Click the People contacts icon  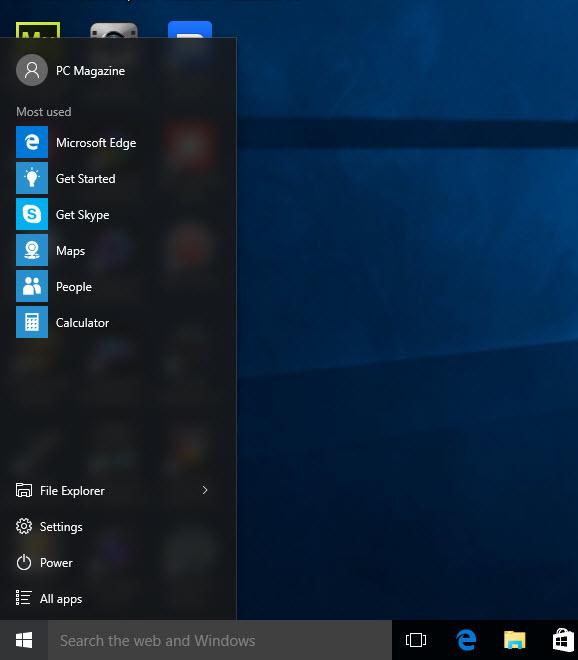click(x=32, y=286)
